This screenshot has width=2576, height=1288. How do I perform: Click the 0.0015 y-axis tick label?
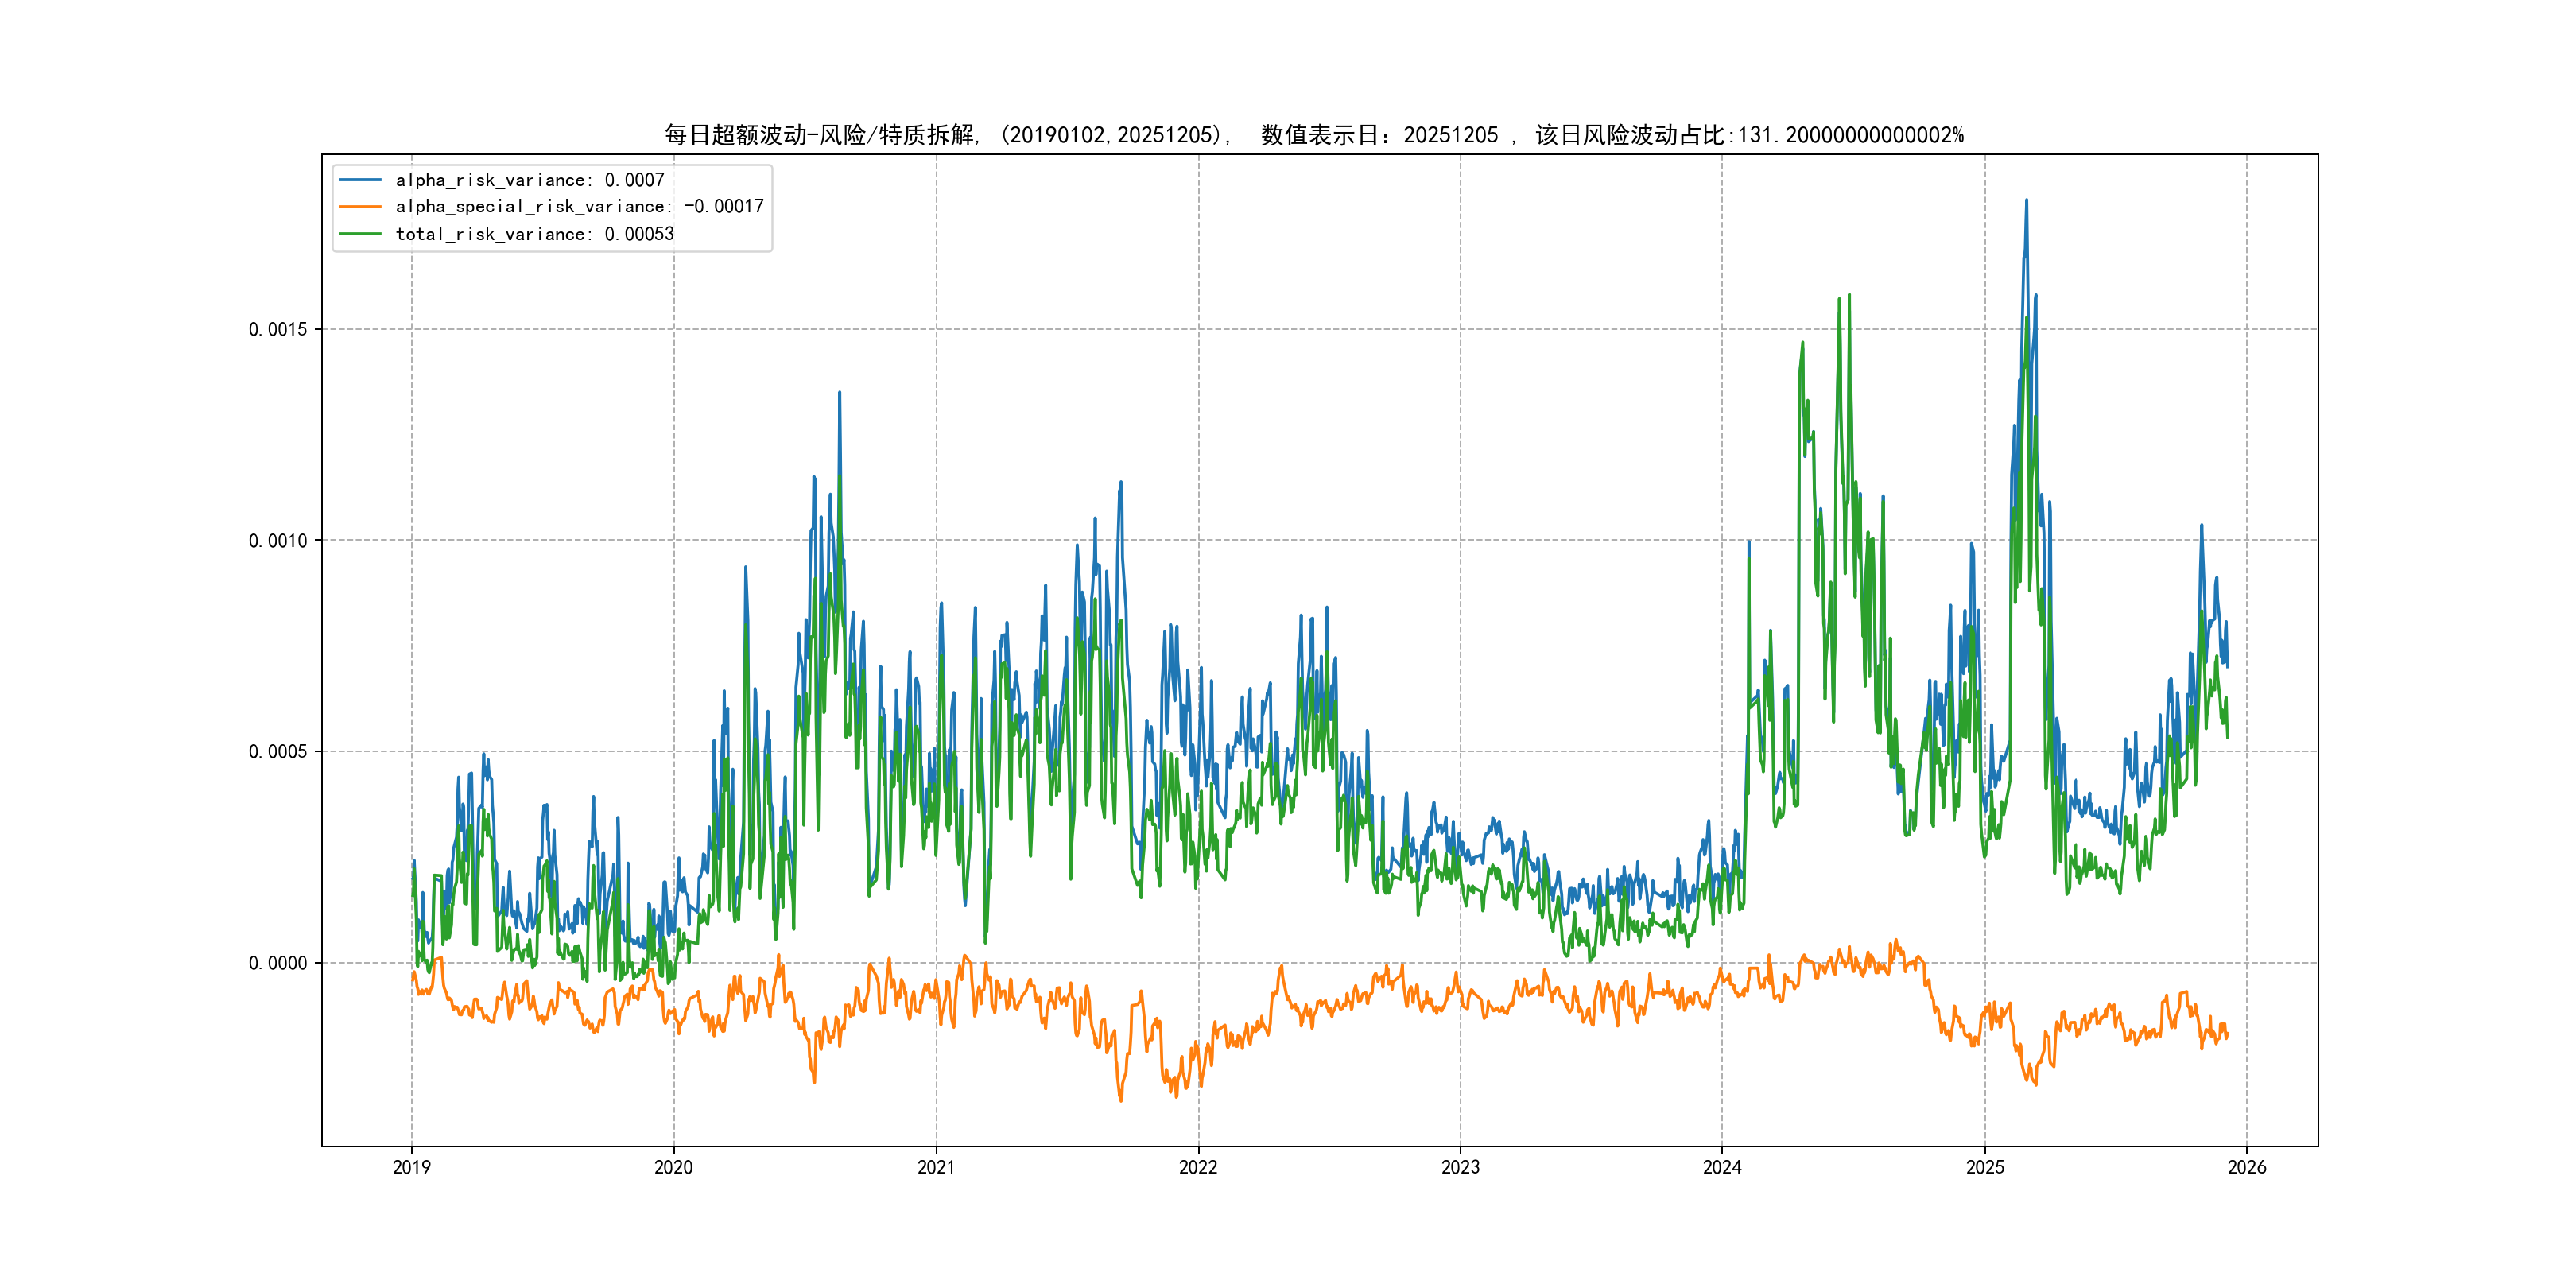pos(278,329)
